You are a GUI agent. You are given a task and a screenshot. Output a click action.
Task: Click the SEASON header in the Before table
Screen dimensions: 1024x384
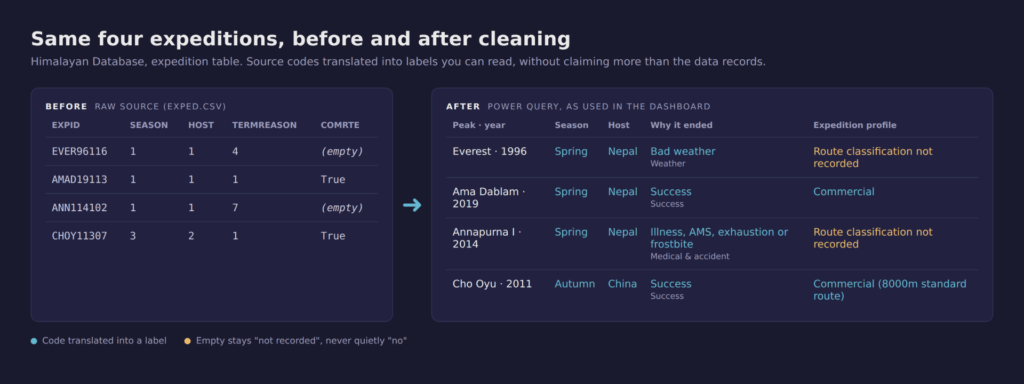(148, 125)
